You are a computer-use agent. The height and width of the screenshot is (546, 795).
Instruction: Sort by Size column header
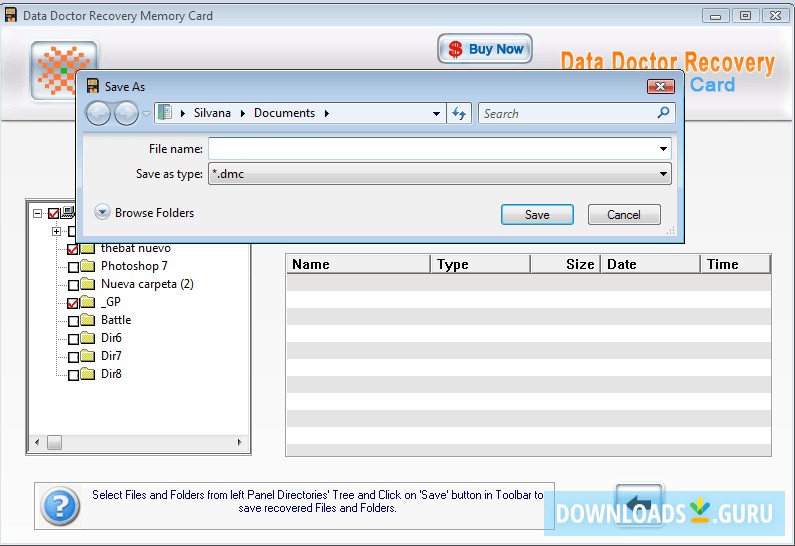(x=565, y=264)
